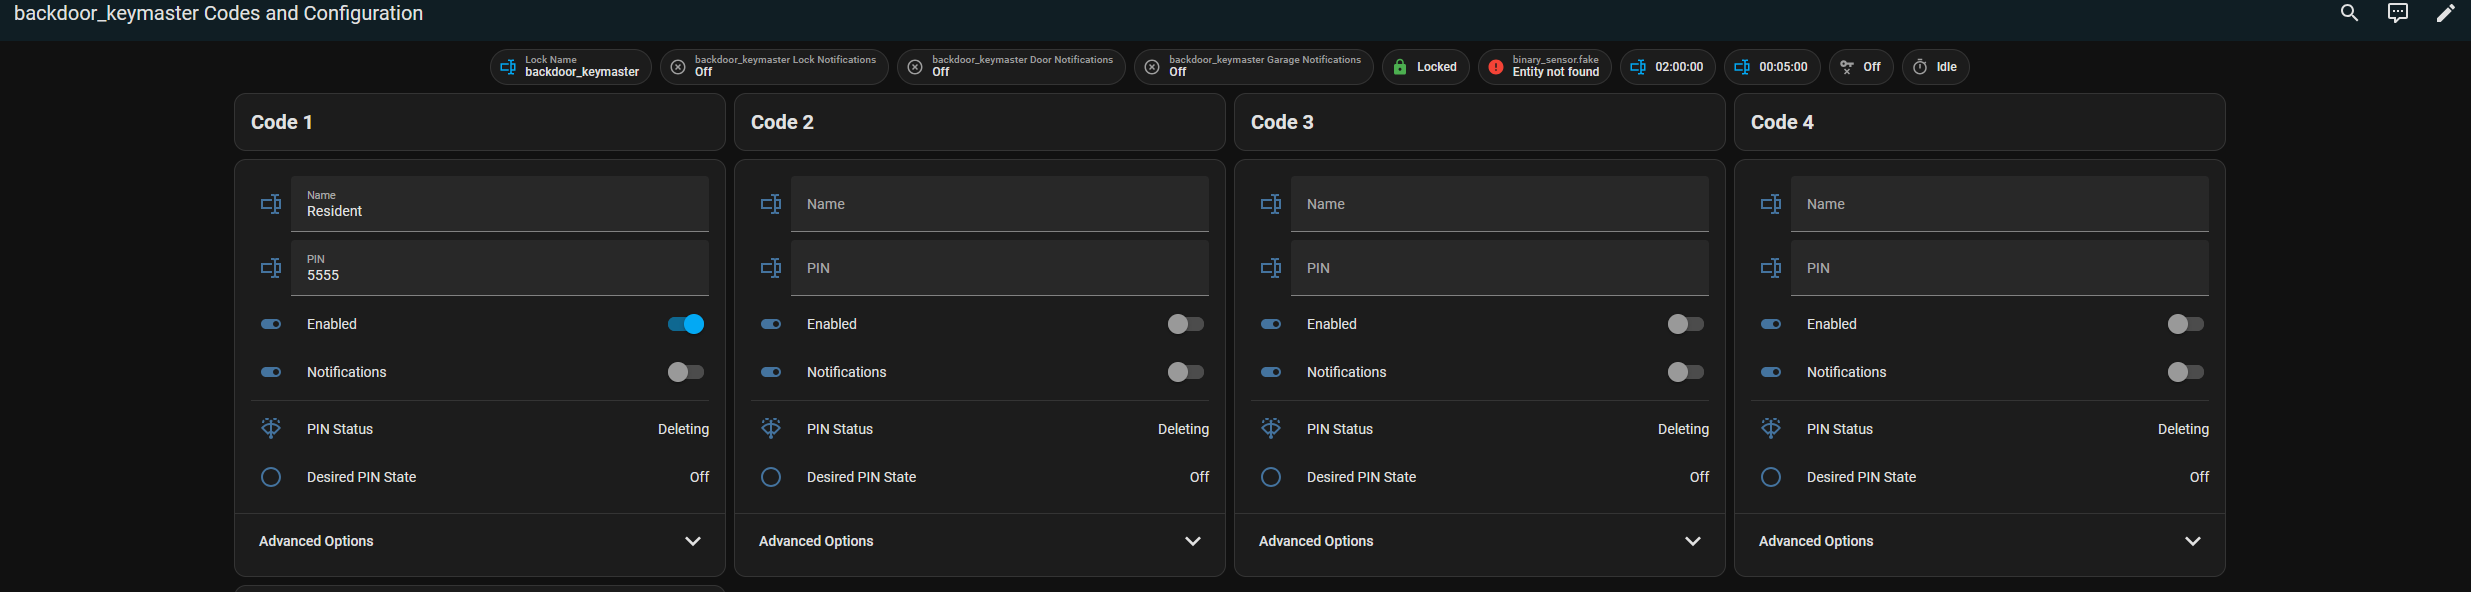Click the red alert Entity not found icon

[1496, 67]
